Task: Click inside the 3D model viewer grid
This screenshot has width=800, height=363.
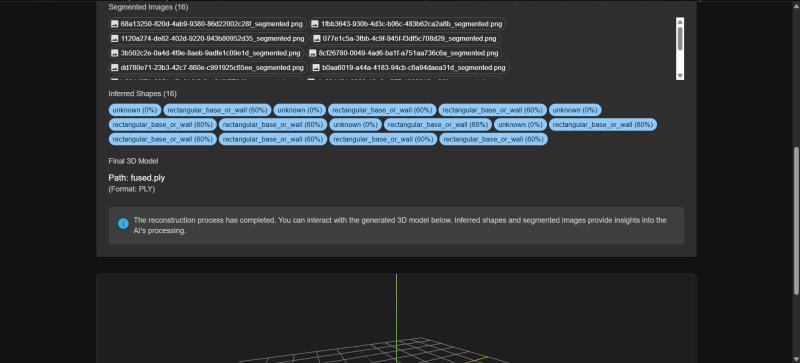Action: click(x=396, y=318)
